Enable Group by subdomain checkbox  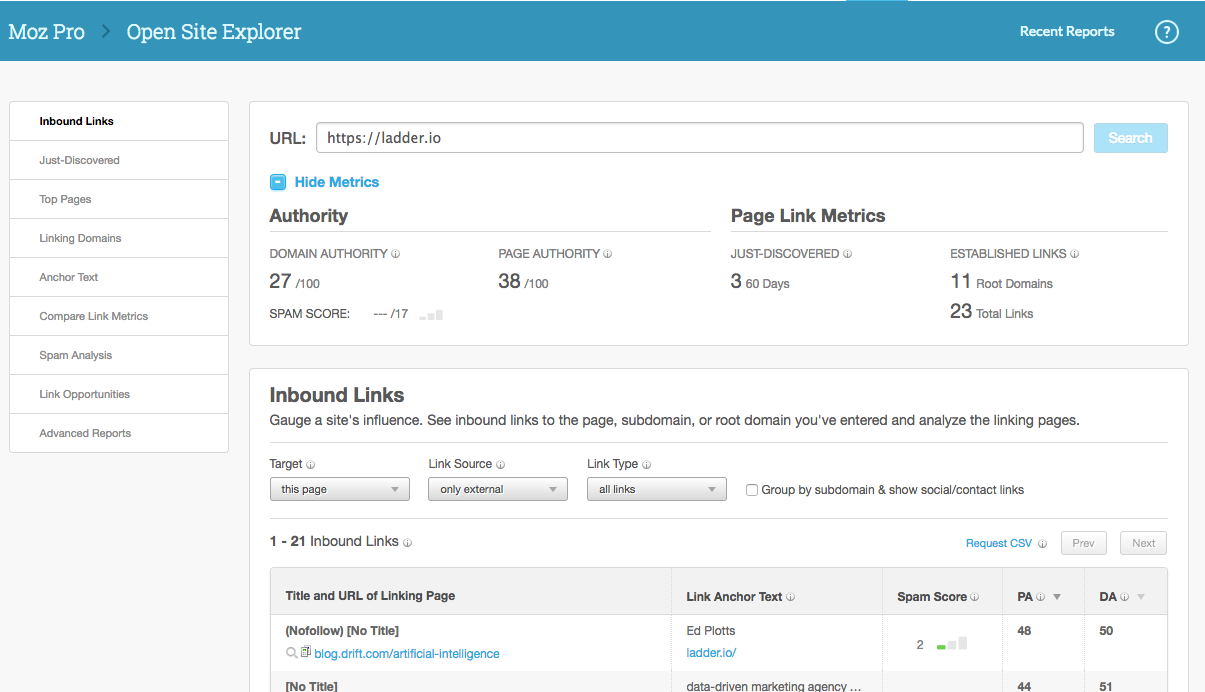[752, 490]
